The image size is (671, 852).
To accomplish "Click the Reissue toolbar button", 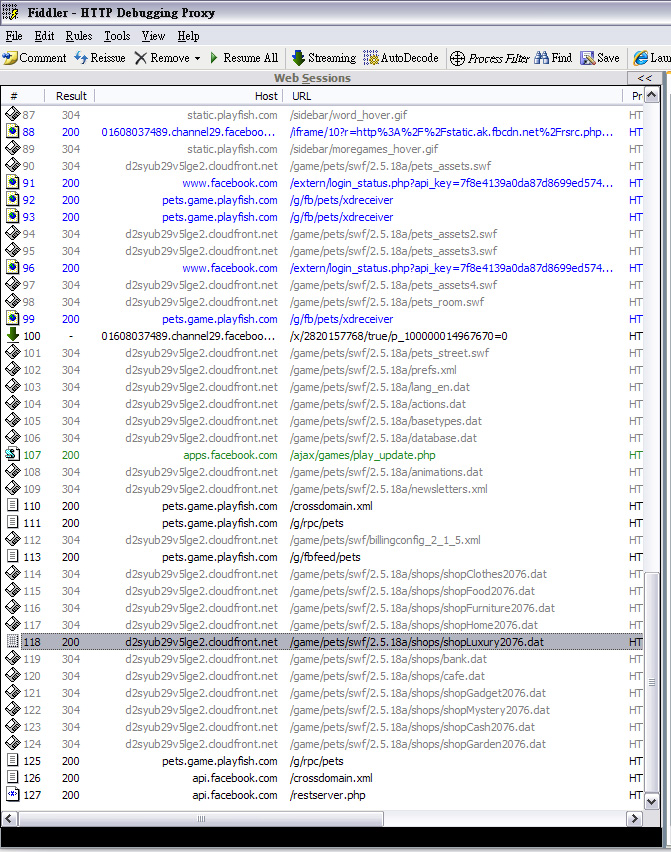I will (x=99, y=58).
